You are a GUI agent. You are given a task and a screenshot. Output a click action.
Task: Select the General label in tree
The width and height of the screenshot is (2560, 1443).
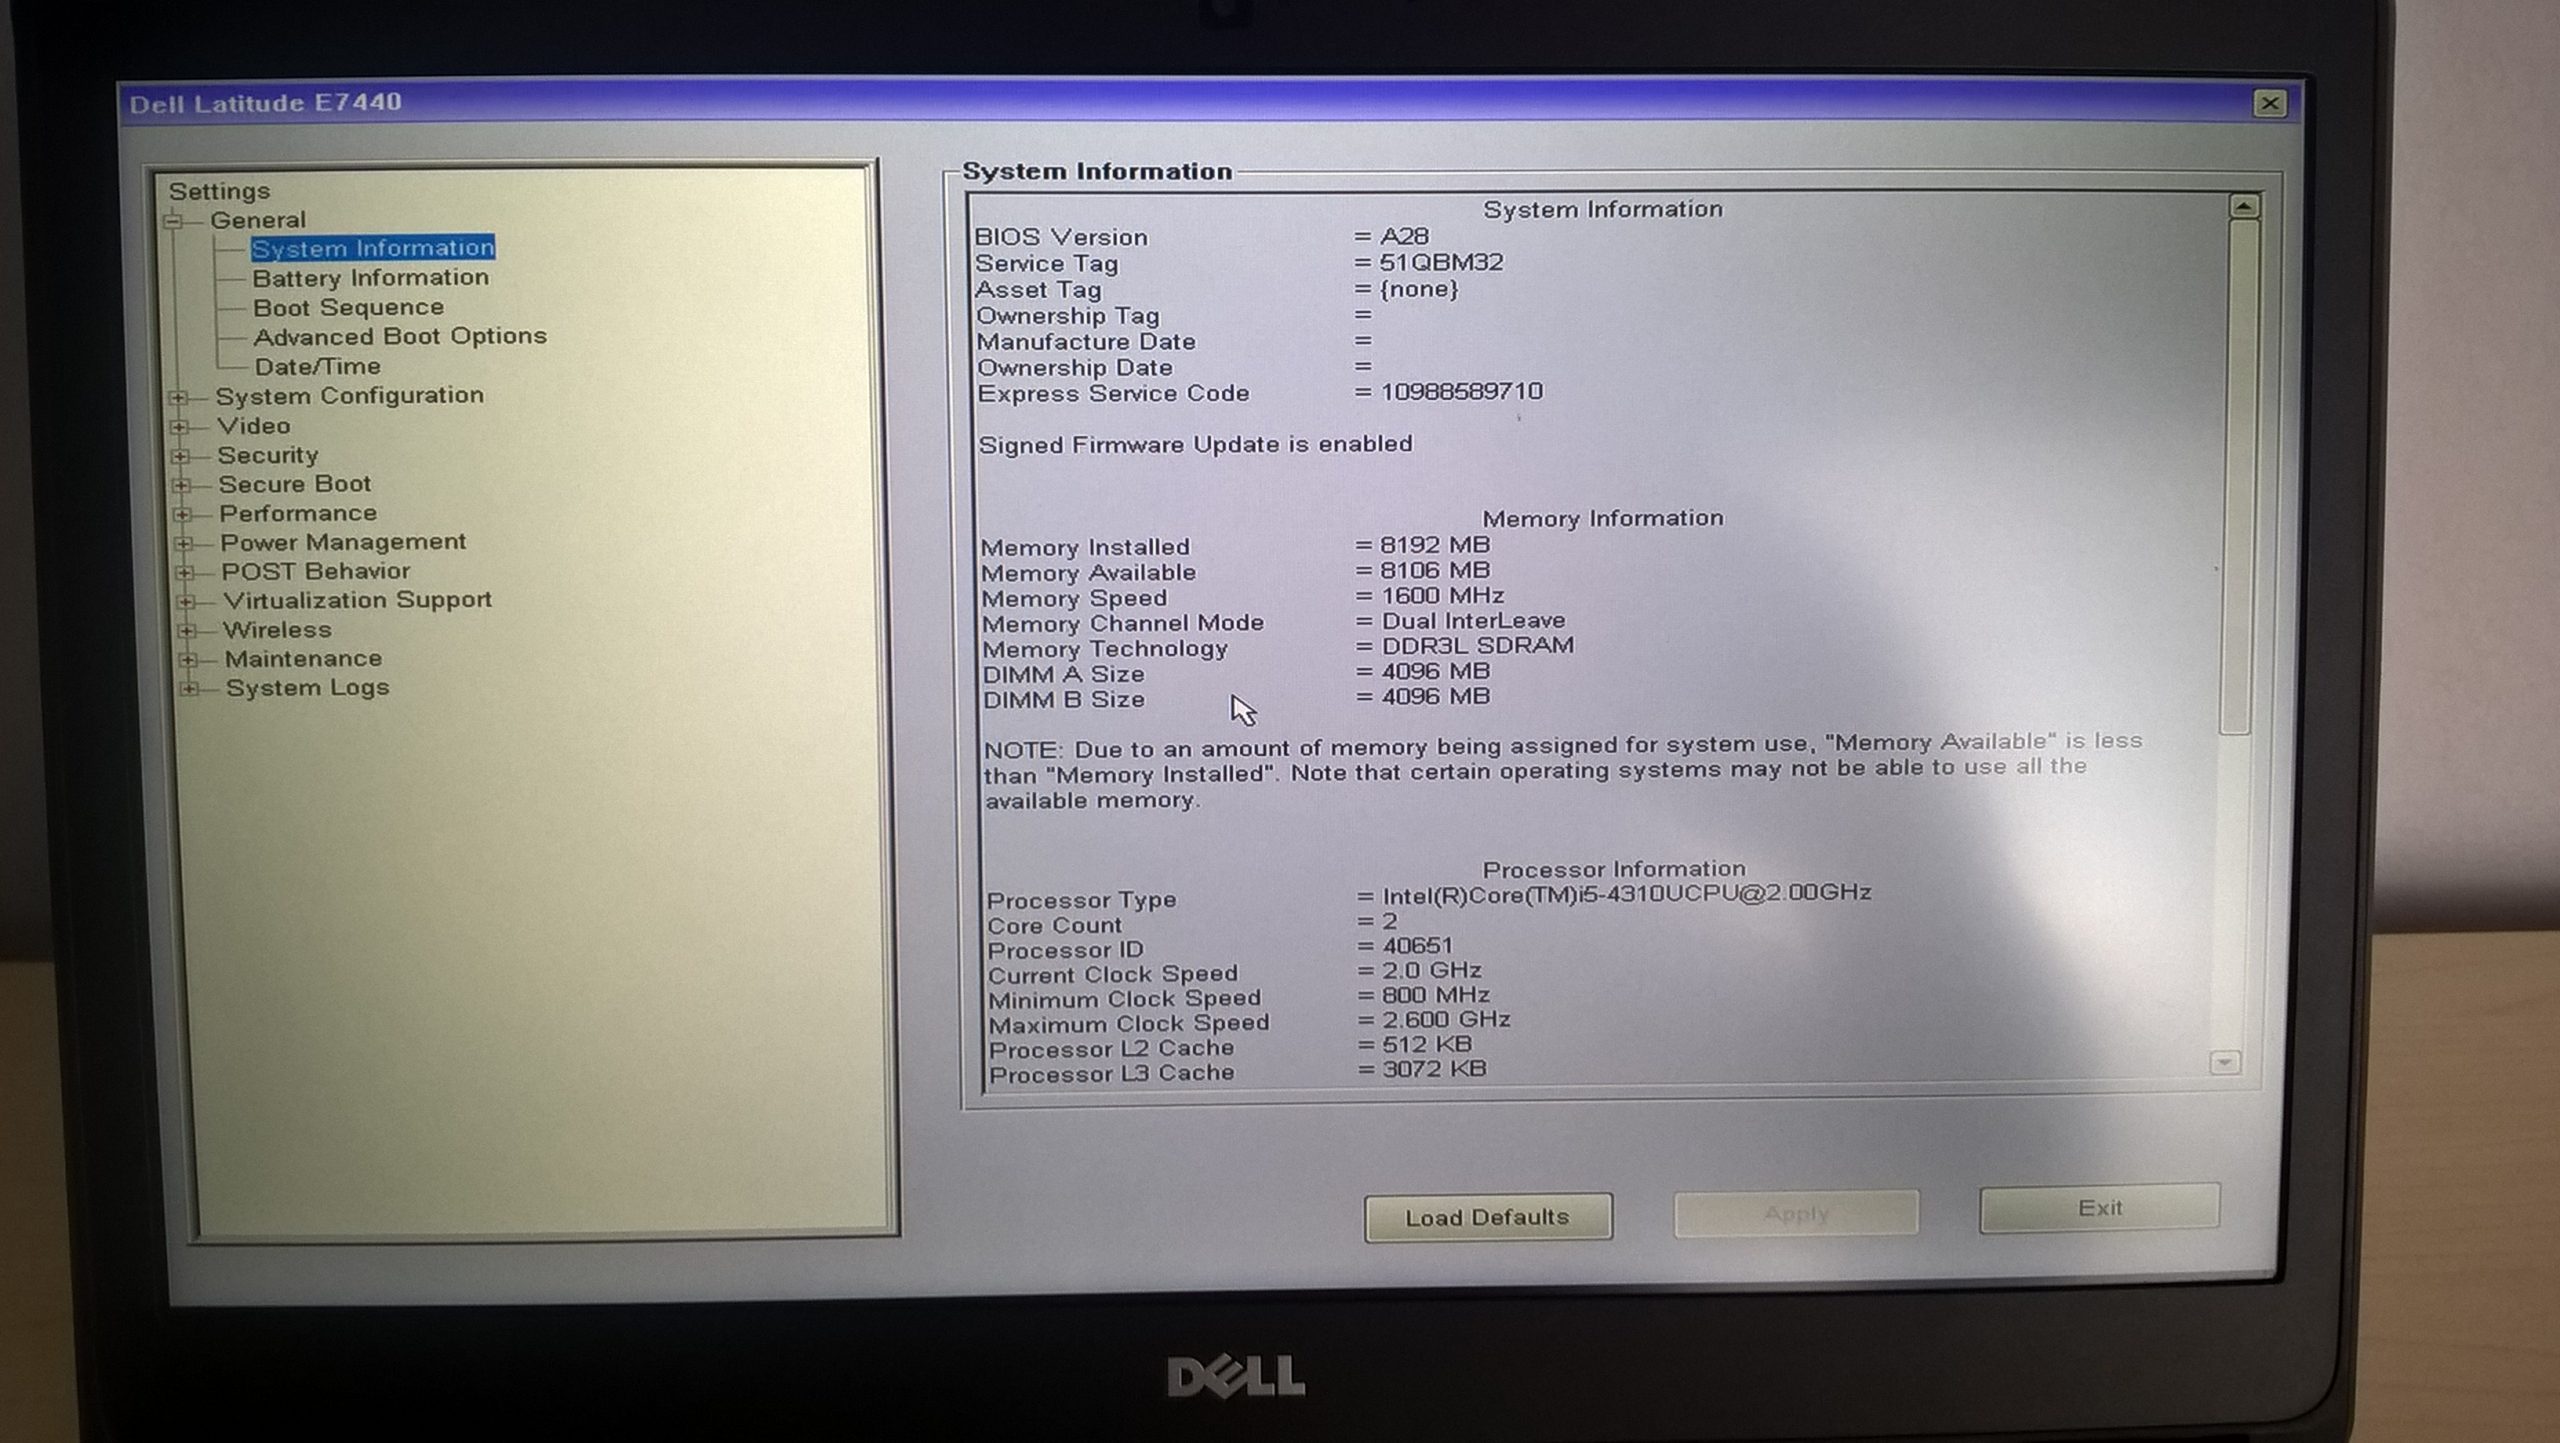(258, 220)
